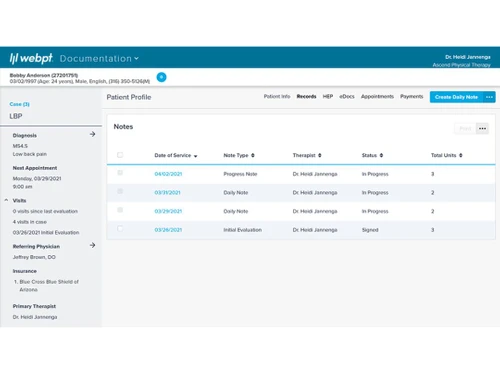Screen dimensions: 500x375
Task: Click the Bobby Anderson patient name
Action: click(x=44, y=75)
